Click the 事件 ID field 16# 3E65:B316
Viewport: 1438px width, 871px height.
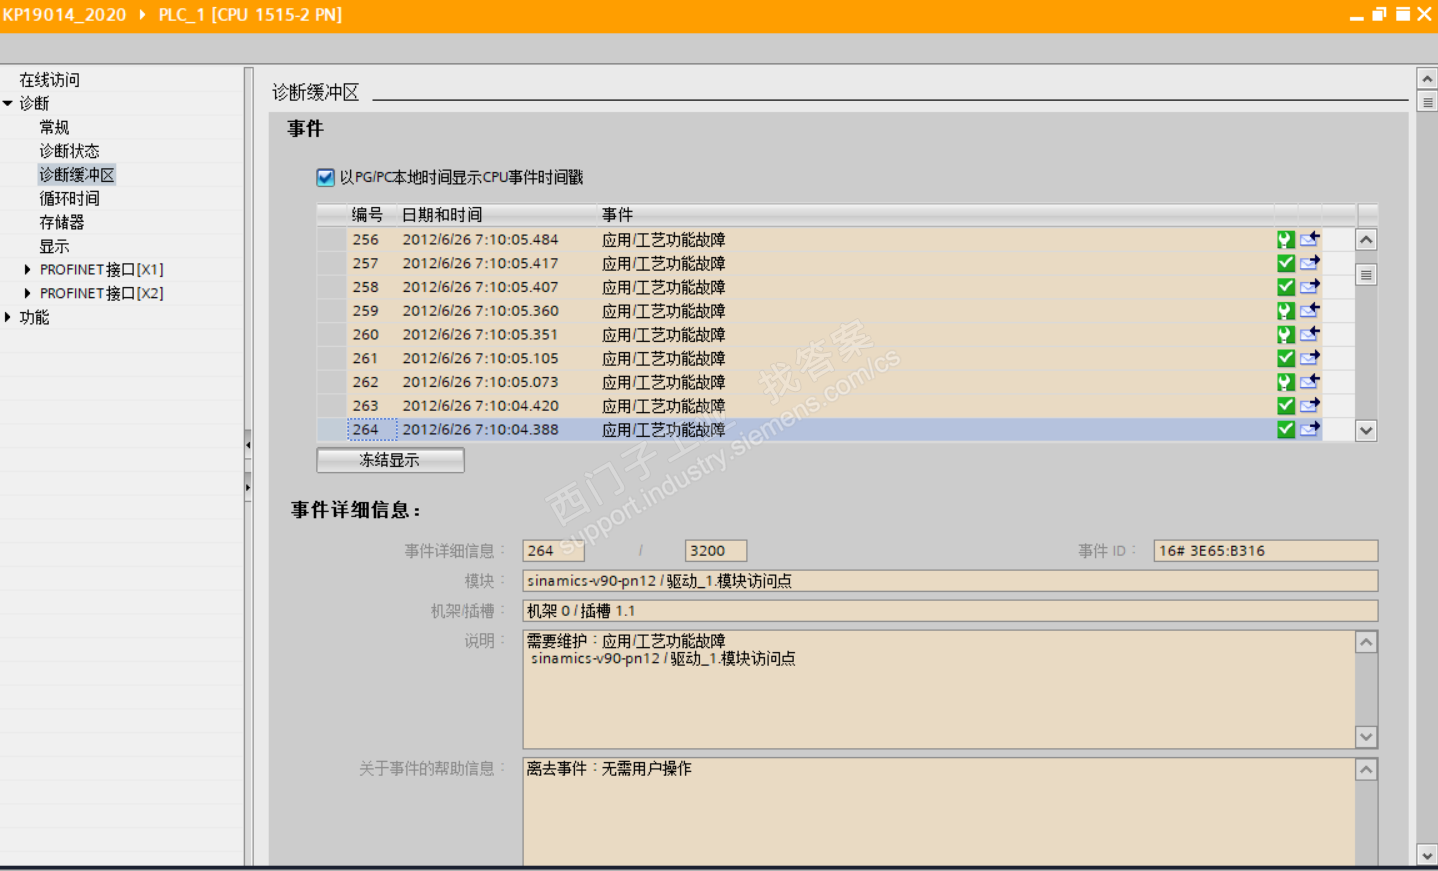pos(1265,551)
